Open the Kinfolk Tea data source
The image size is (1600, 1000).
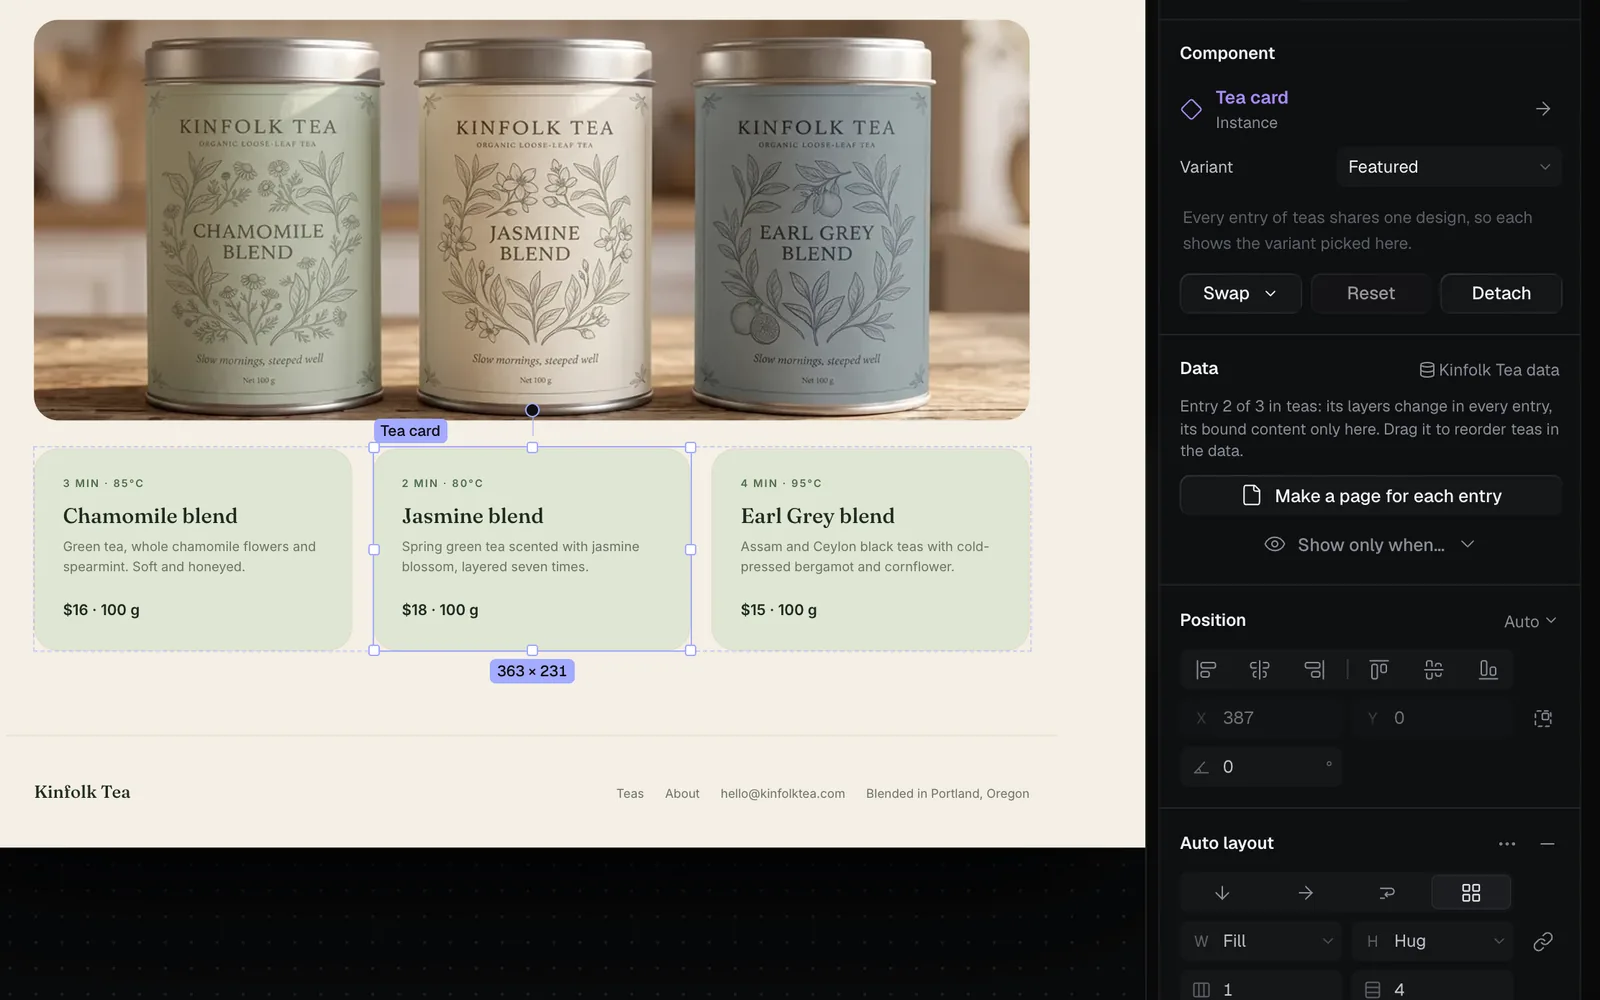tap(1489, 370)
